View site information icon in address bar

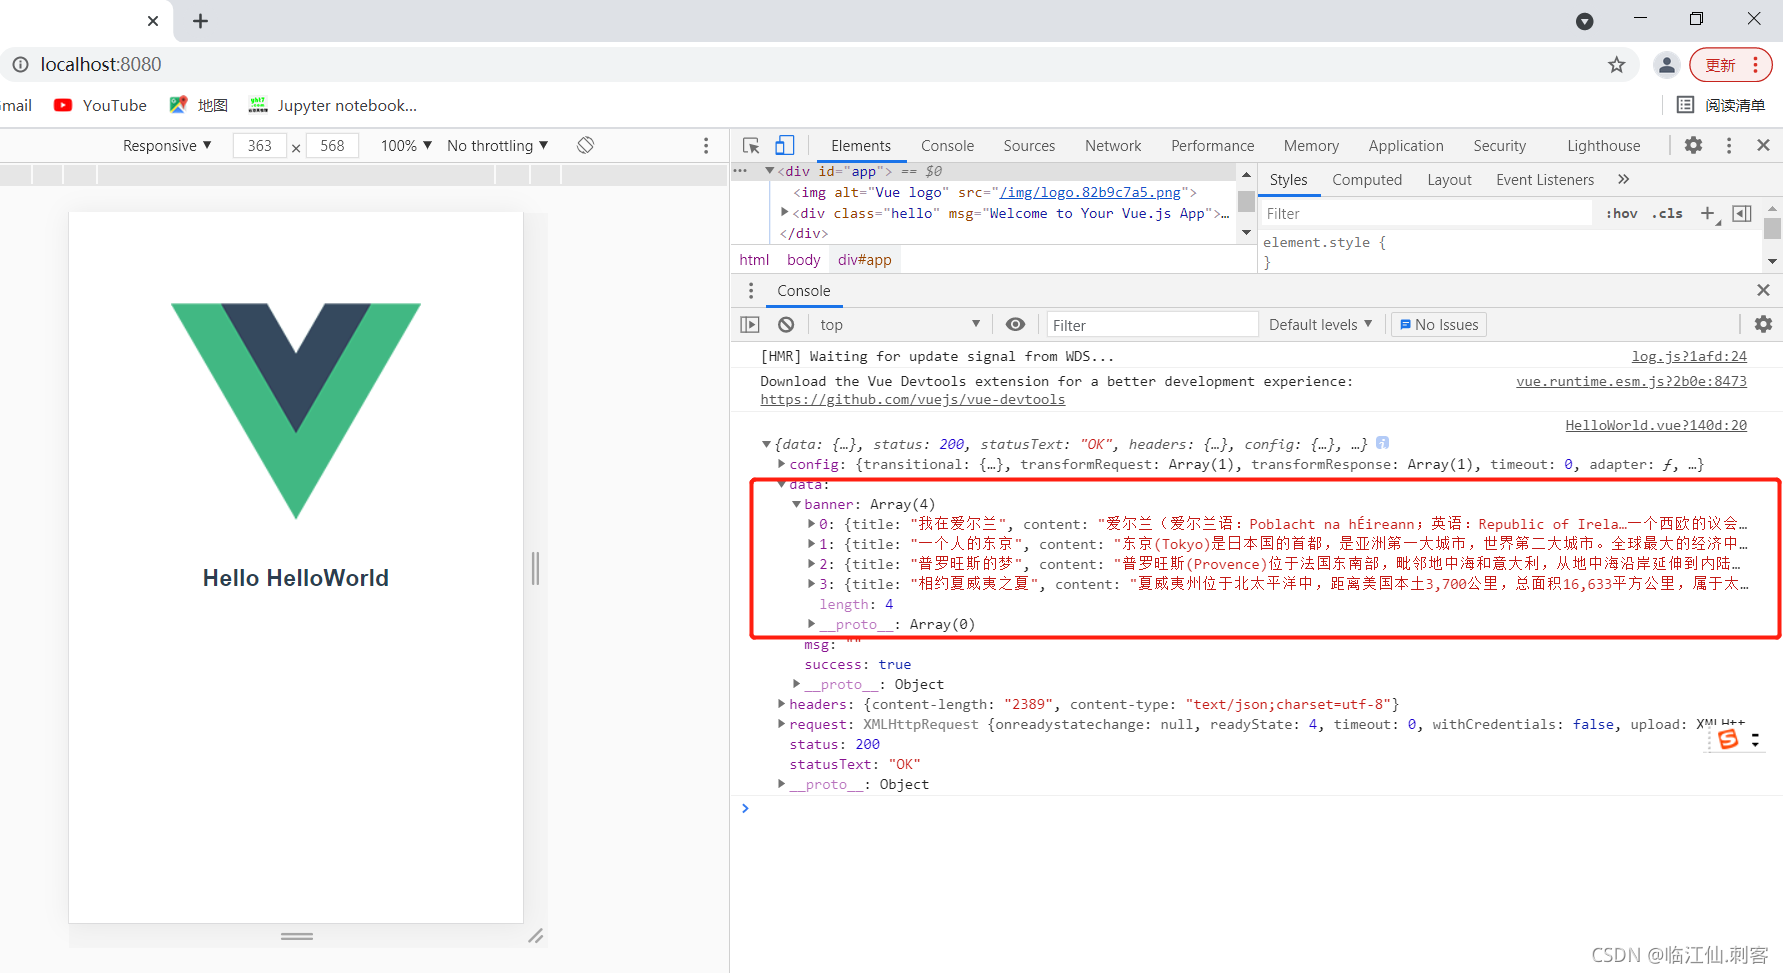[x=20, y=65]
